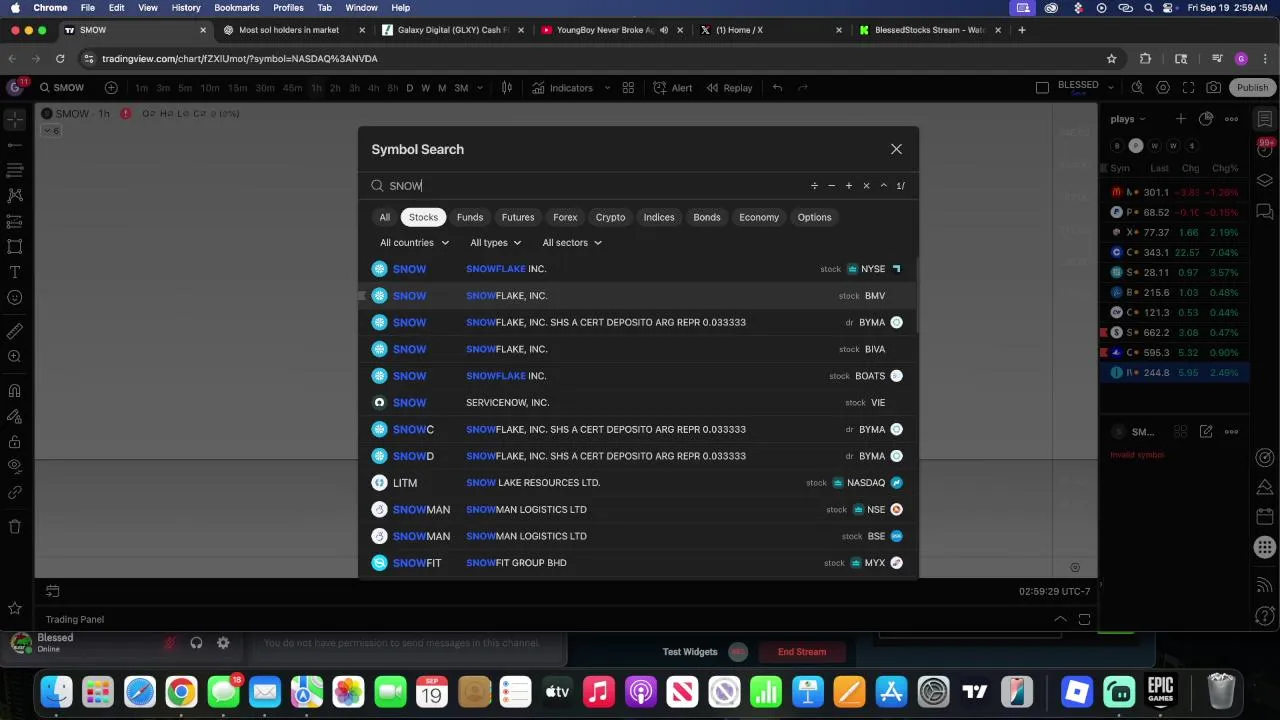Select the zoom in magnifier tool
Viewport: 1280px width, 720px height.
(15, 356)
